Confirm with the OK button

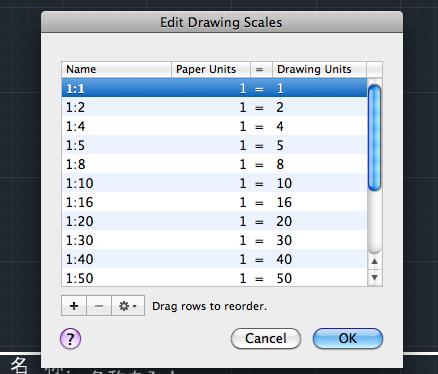(x=348, y=338)
